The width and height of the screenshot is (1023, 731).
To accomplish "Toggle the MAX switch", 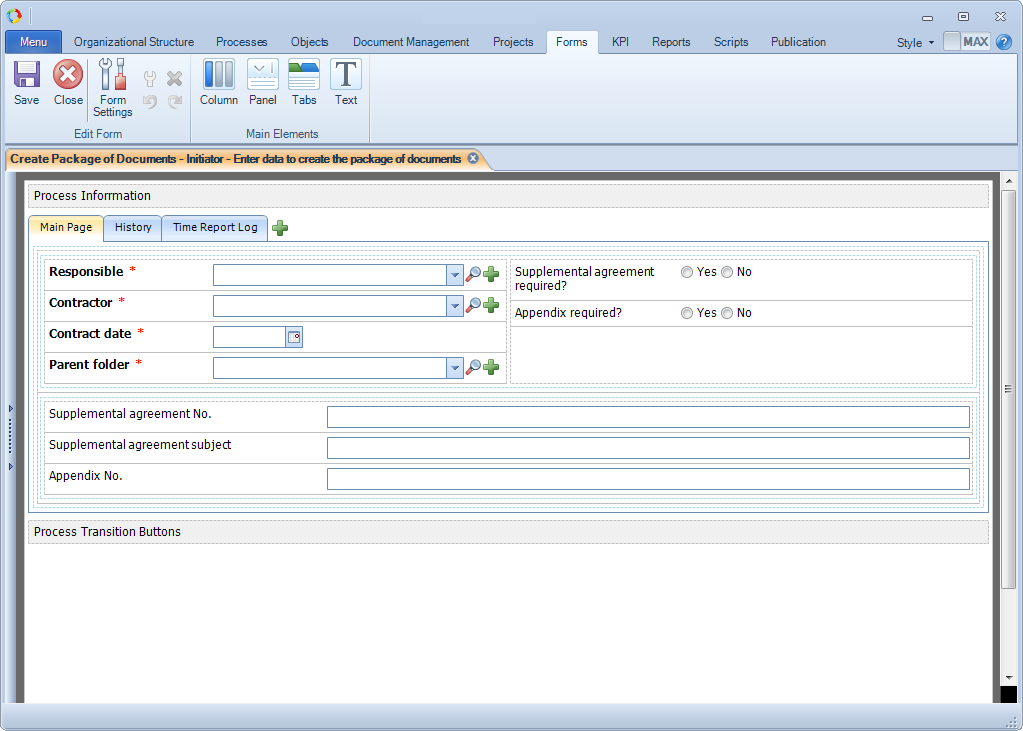I will click(x=967, y=42).
